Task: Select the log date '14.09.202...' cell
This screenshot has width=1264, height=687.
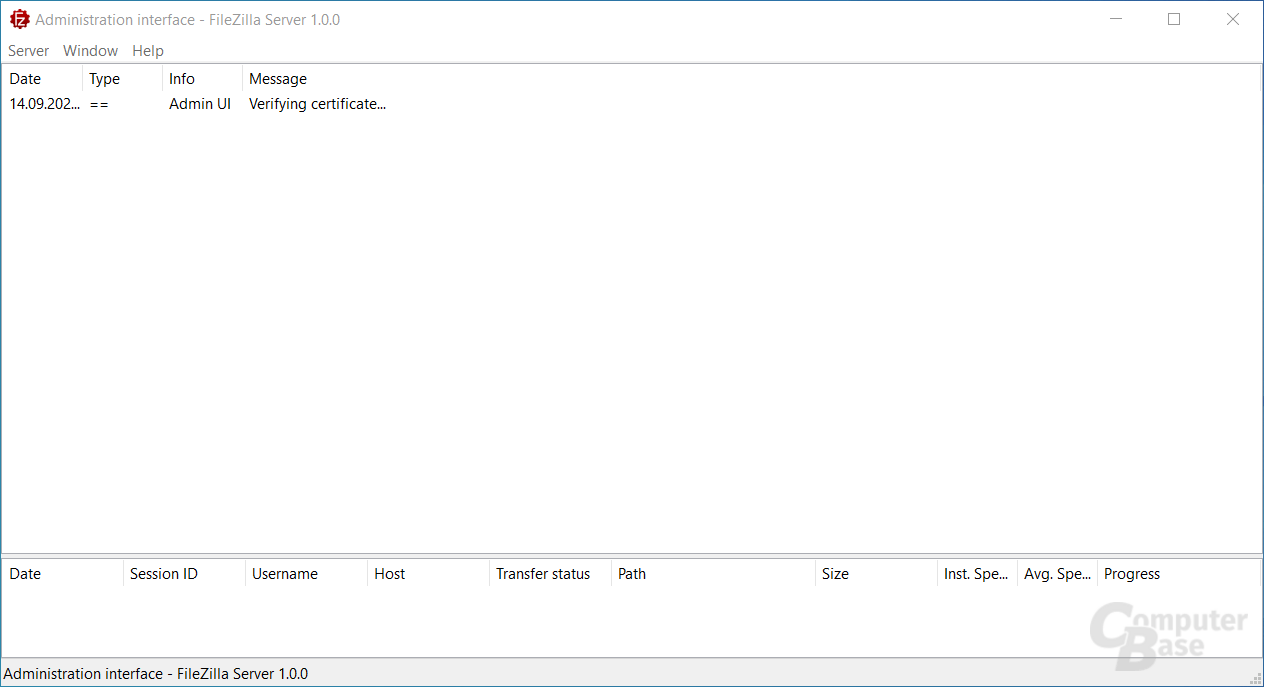Action: pyautogui.click(x=45, y=104)
